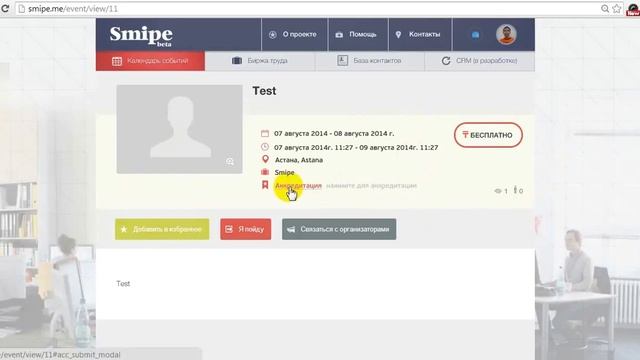This screenshot has height=360, width=640.
Task: Click the event placeholder image thumbnail
Action: (x=179, y=129)
